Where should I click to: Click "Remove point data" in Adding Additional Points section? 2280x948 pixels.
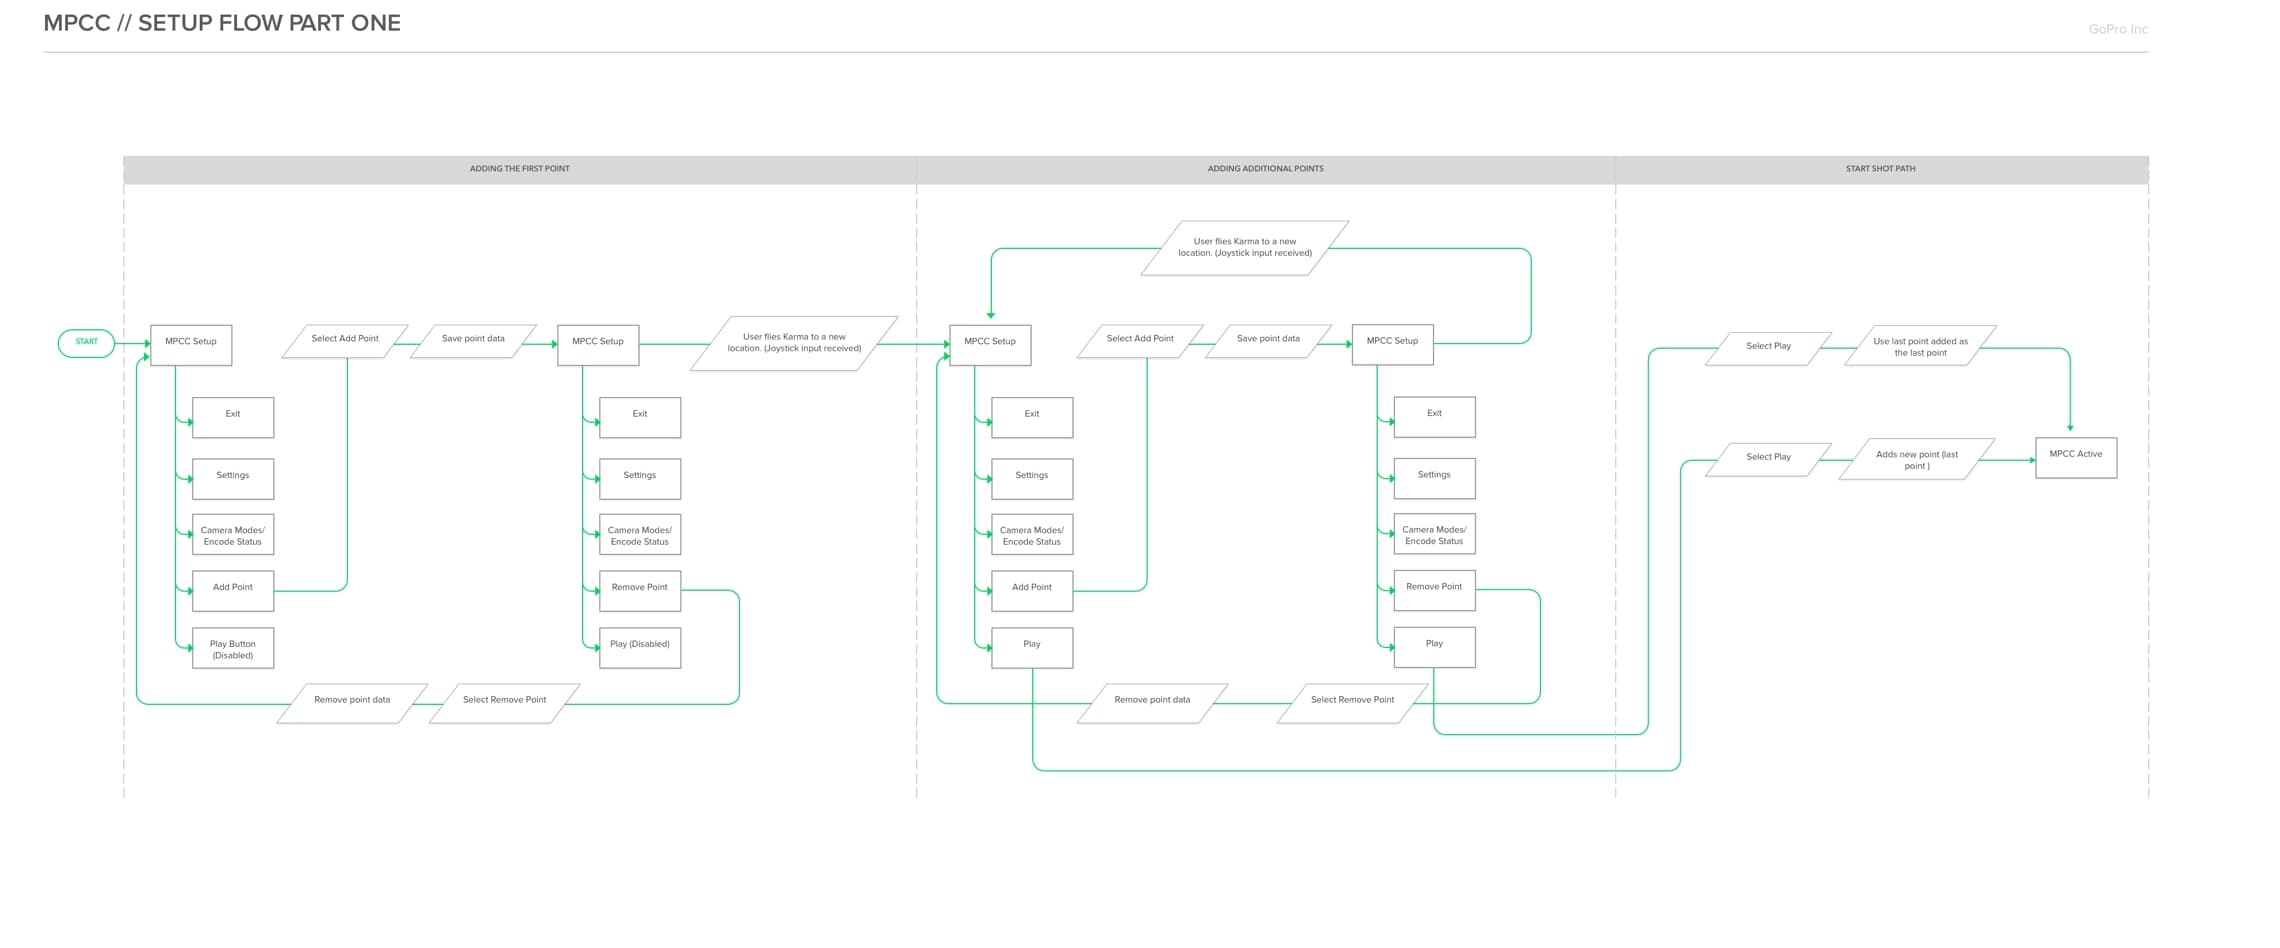point(1152,703)
